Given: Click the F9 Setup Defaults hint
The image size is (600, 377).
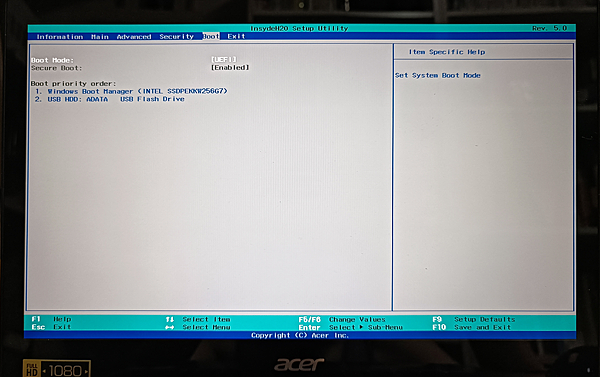Looking at the screenshot, I should point(474,320).
